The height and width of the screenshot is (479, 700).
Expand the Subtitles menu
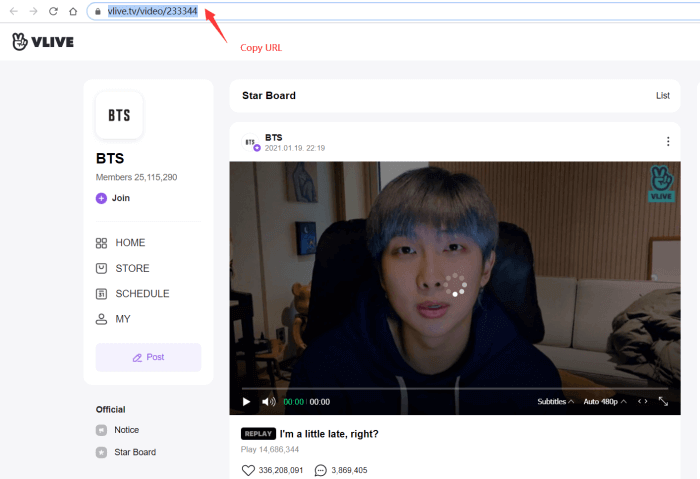555,402
